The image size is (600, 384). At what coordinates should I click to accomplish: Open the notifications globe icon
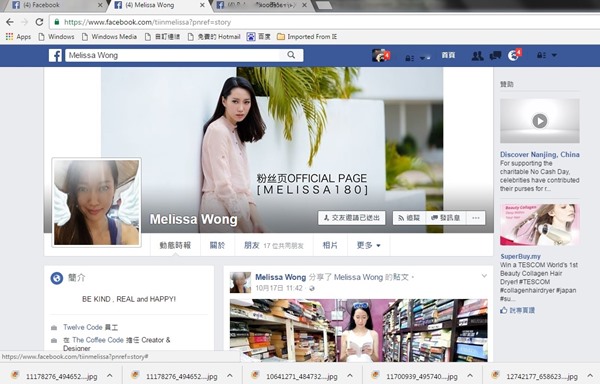(513, 56)
